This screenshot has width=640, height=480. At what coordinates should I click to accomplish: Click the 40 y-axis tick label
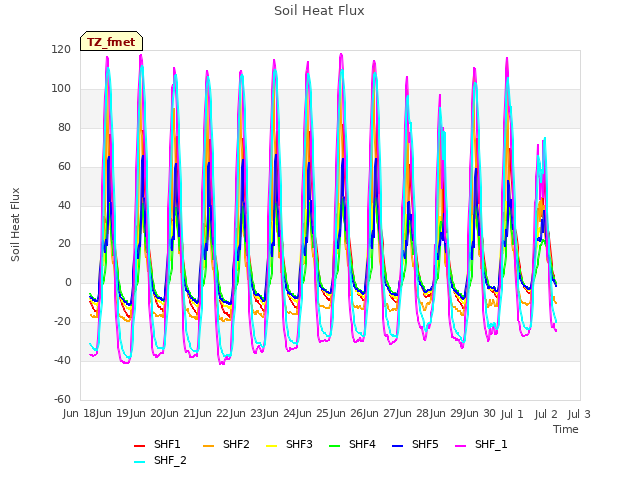point(64,205)
